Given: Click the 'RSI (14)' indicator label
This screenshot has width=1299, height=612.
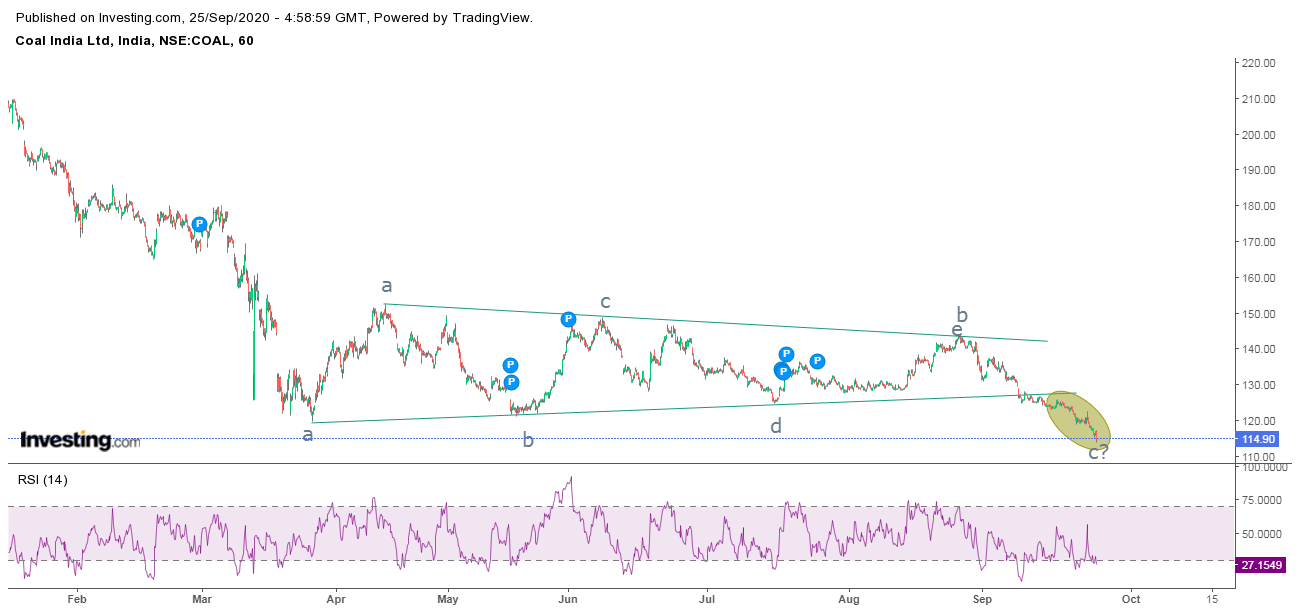Looking at the screenshot, I should pos(43,480).
